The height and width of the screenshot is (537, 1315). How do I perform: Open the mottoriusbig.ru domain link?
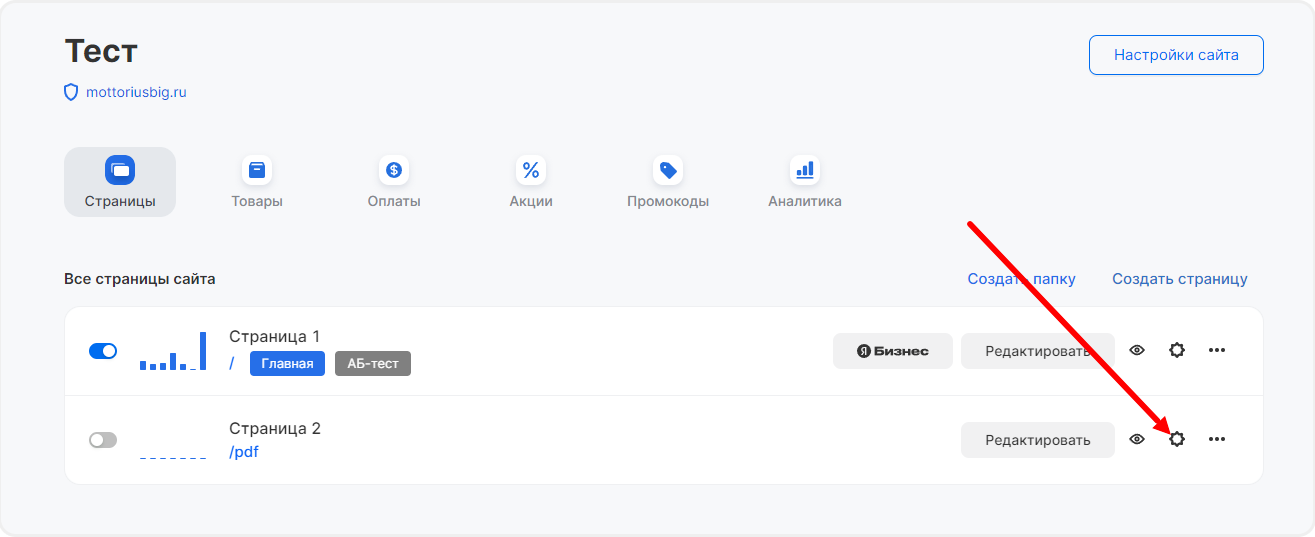tap(136, 92)
